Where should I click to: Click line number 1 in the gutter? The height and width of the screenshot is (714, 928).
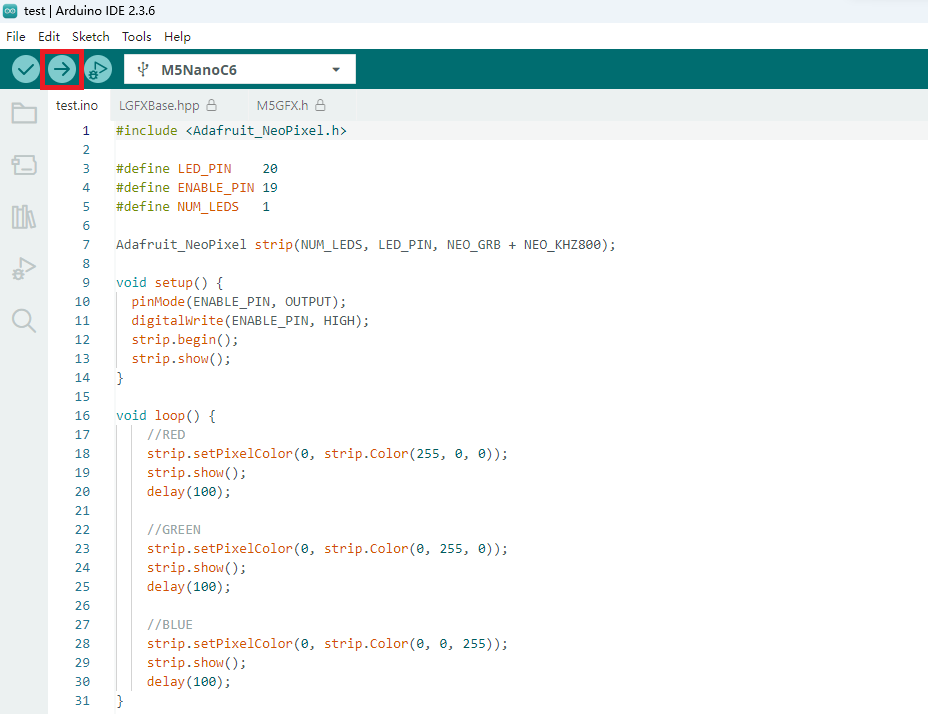[86, 131]
